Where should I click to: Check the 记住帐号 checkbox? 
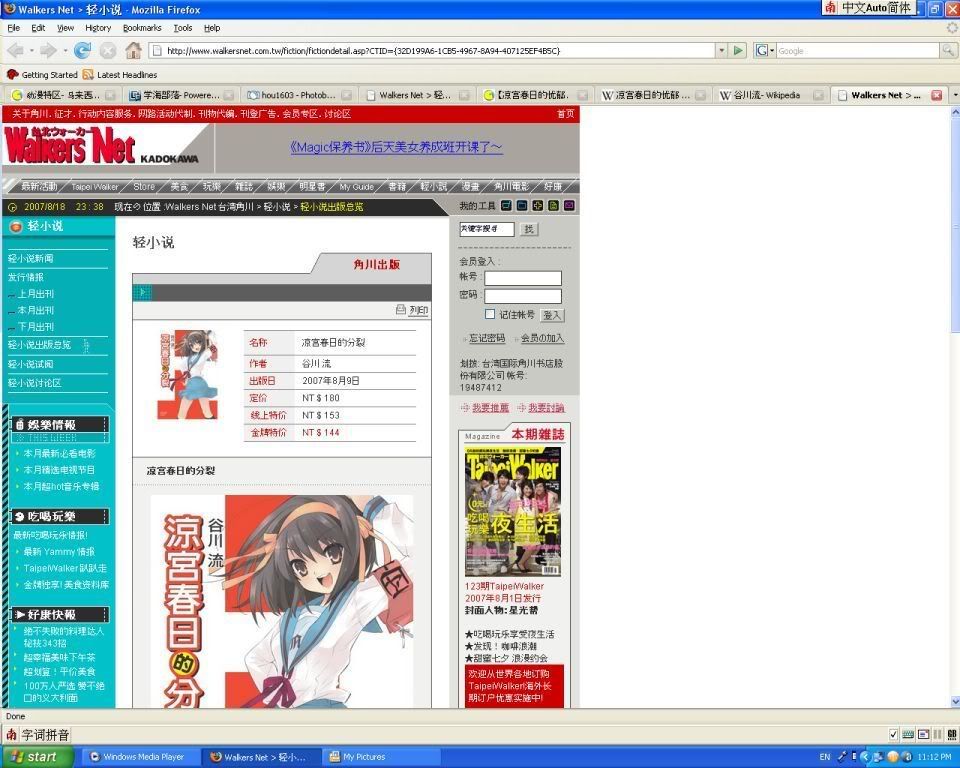pos(490,314)
